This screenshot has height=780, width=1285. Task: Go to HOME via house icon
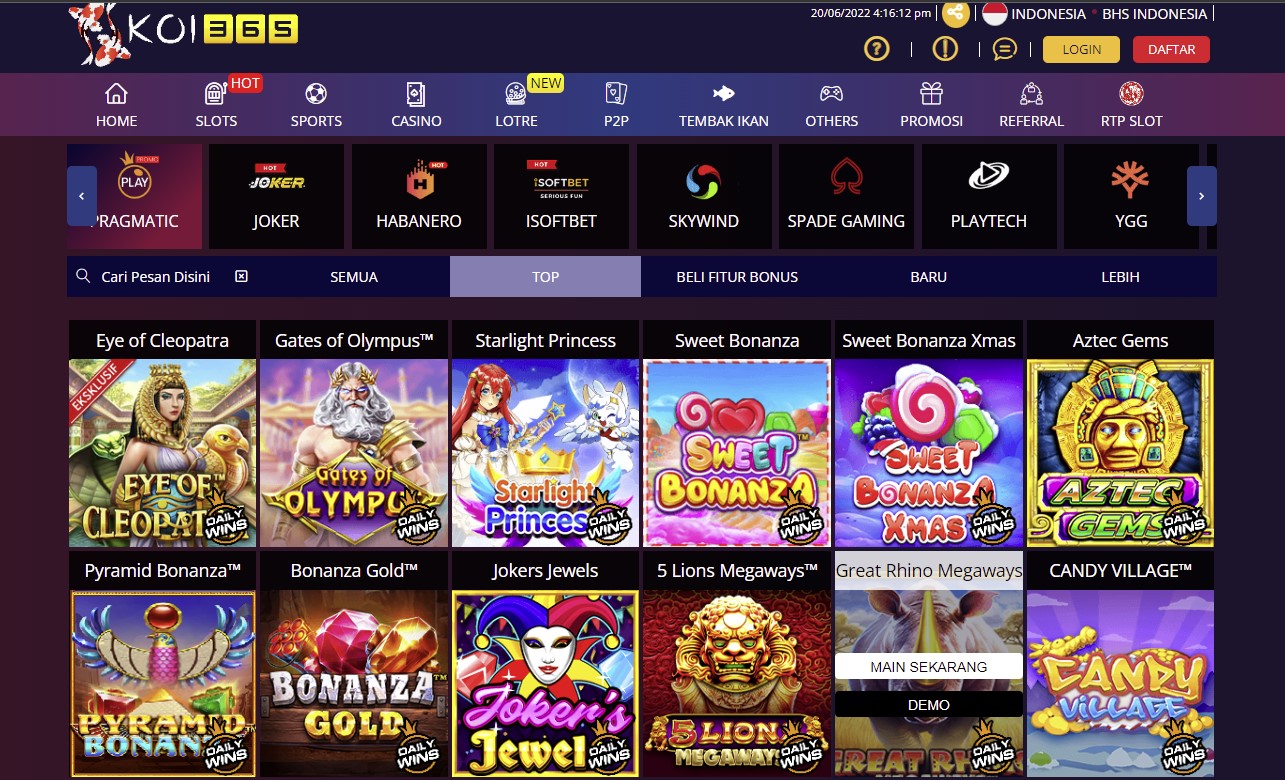point(116,94)
